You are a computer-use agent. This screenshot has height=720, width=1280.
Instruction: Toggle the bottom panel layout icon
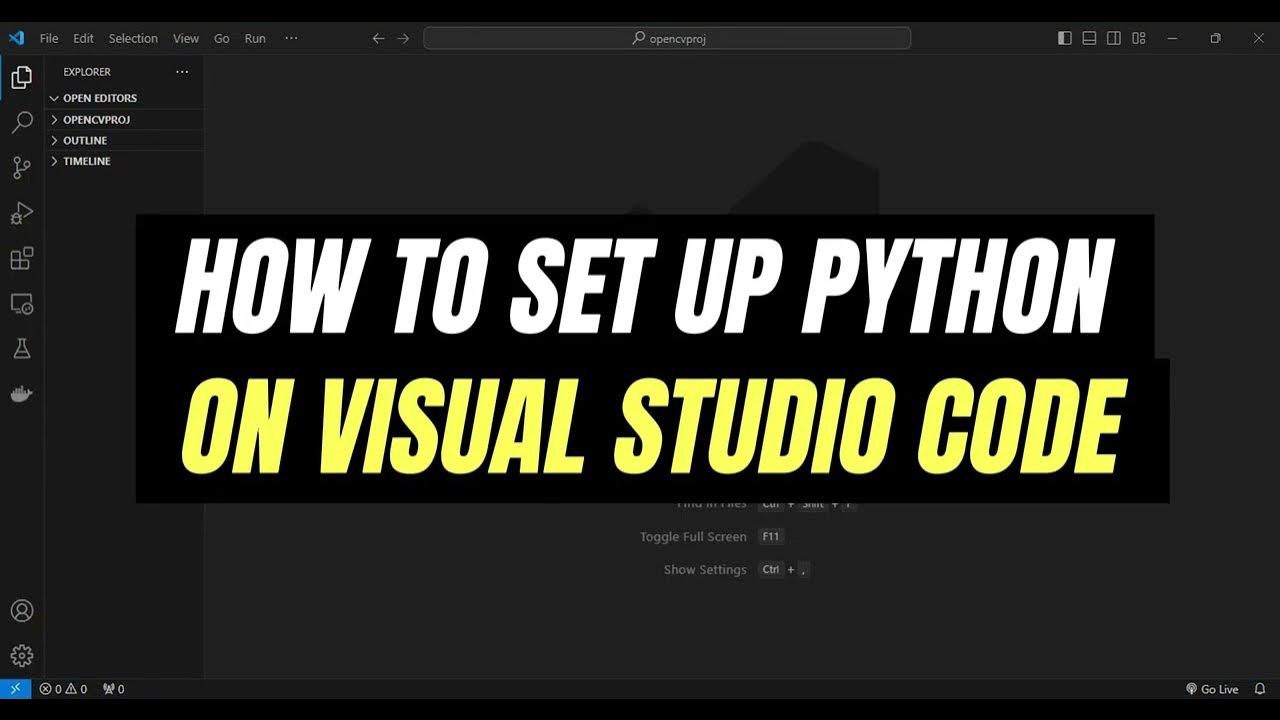pos(1089,38)
